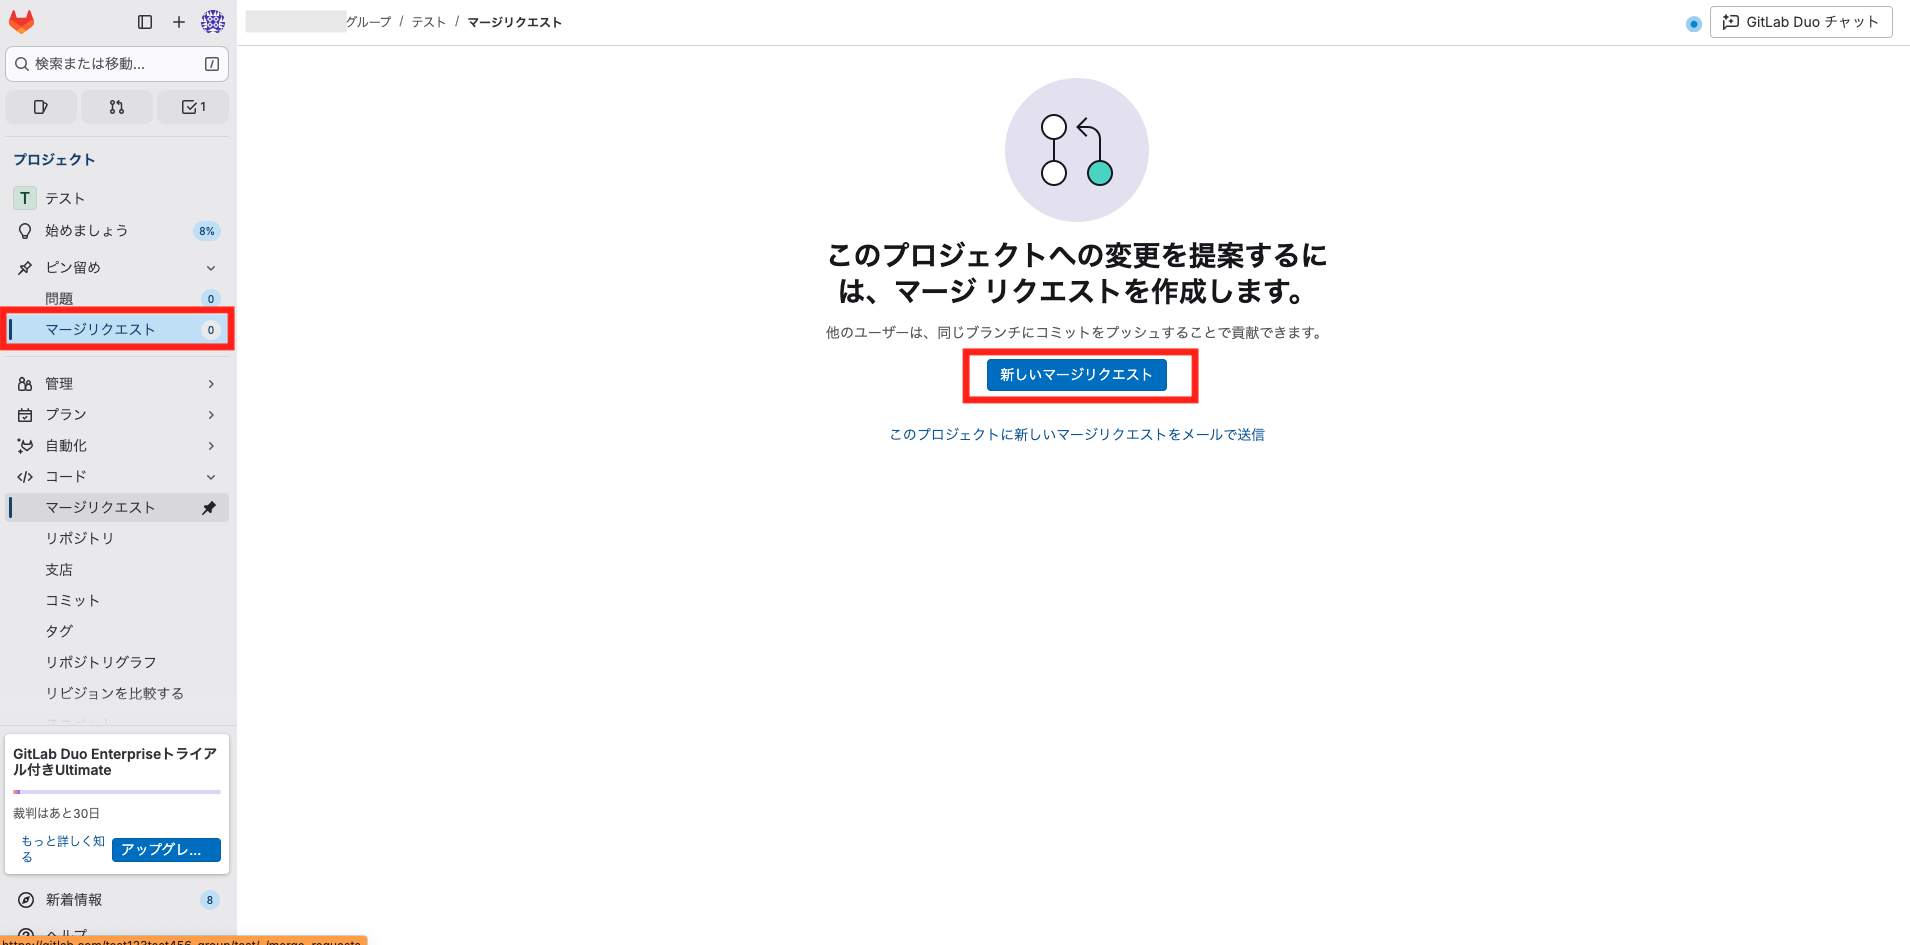Click the blue status dot icon near Duo chat
The height and width of the screenshot is (945, 1910).
(x=1693, y=24)
